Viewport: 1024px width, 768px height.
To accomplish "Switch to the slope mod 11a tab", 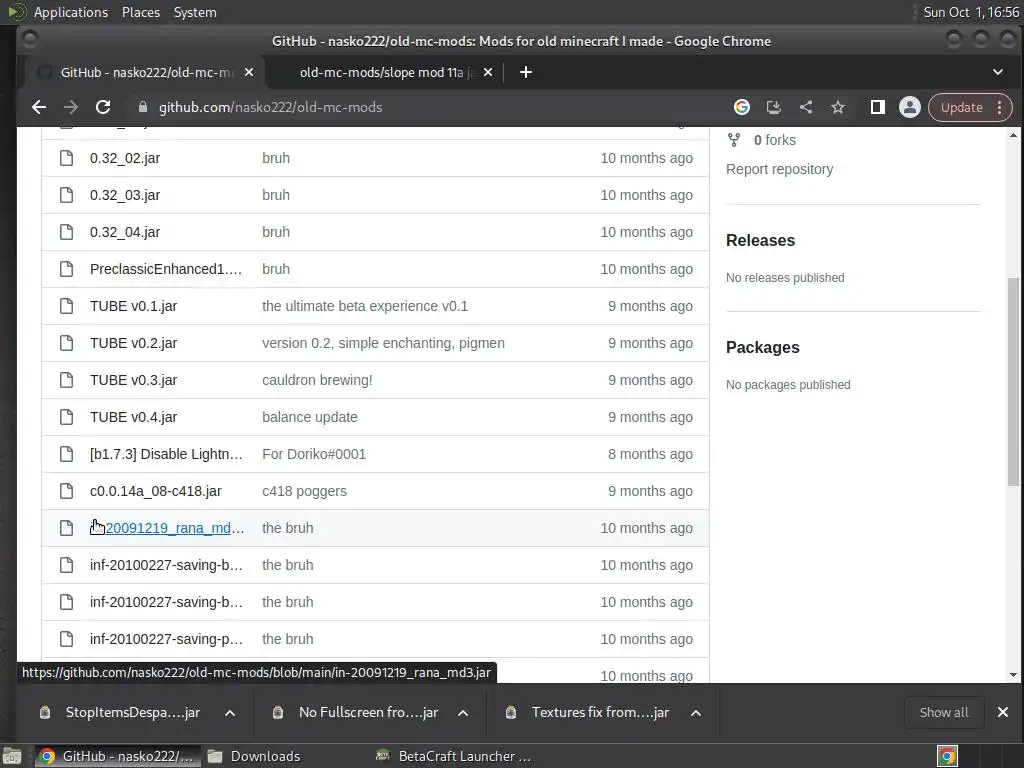I will (x=387, y=72).
